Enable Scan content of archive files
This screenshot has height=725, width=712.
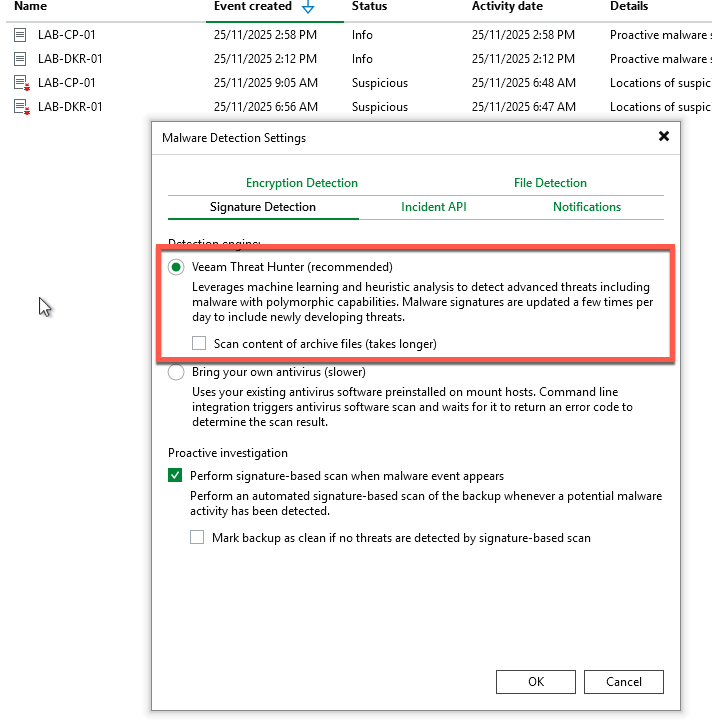coord(200,343)
